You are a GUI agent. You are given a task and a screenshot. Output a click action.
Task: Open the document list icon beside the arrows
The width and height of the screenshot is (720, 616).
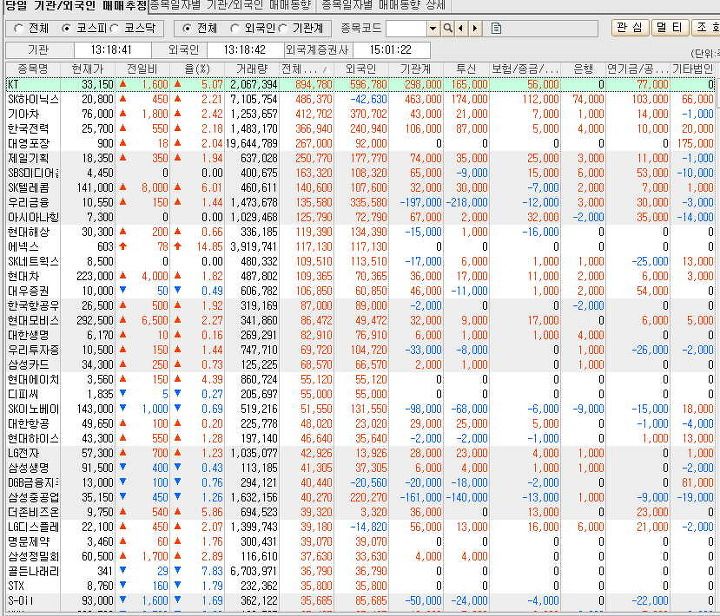tap(495, 28)
